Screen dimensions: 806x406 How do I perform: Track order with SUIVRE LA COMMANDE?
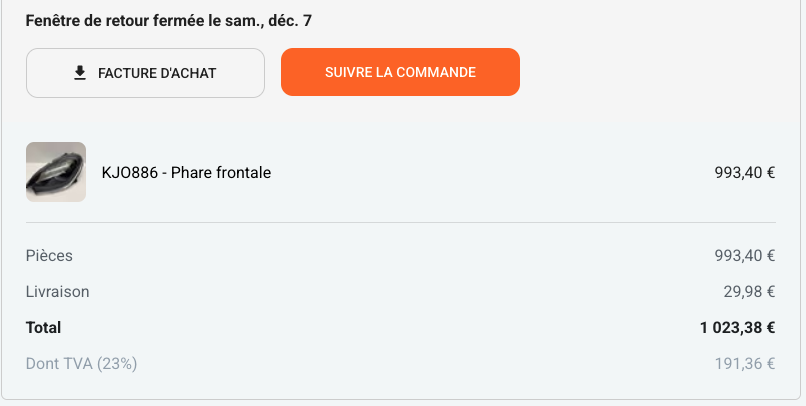point(400,72)
